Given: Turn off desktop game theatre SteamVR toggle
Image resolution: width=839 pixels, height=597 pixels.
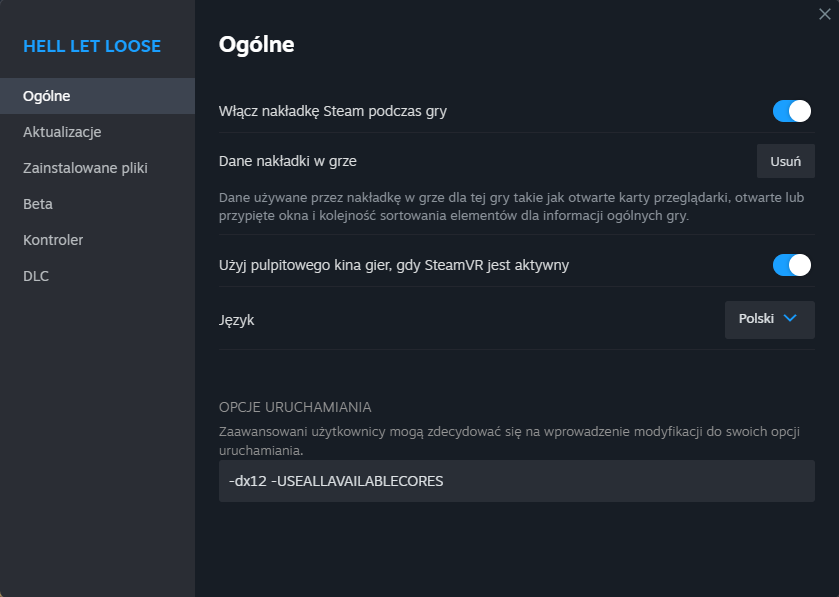Looking at the screenshot, I should [791, 265].
